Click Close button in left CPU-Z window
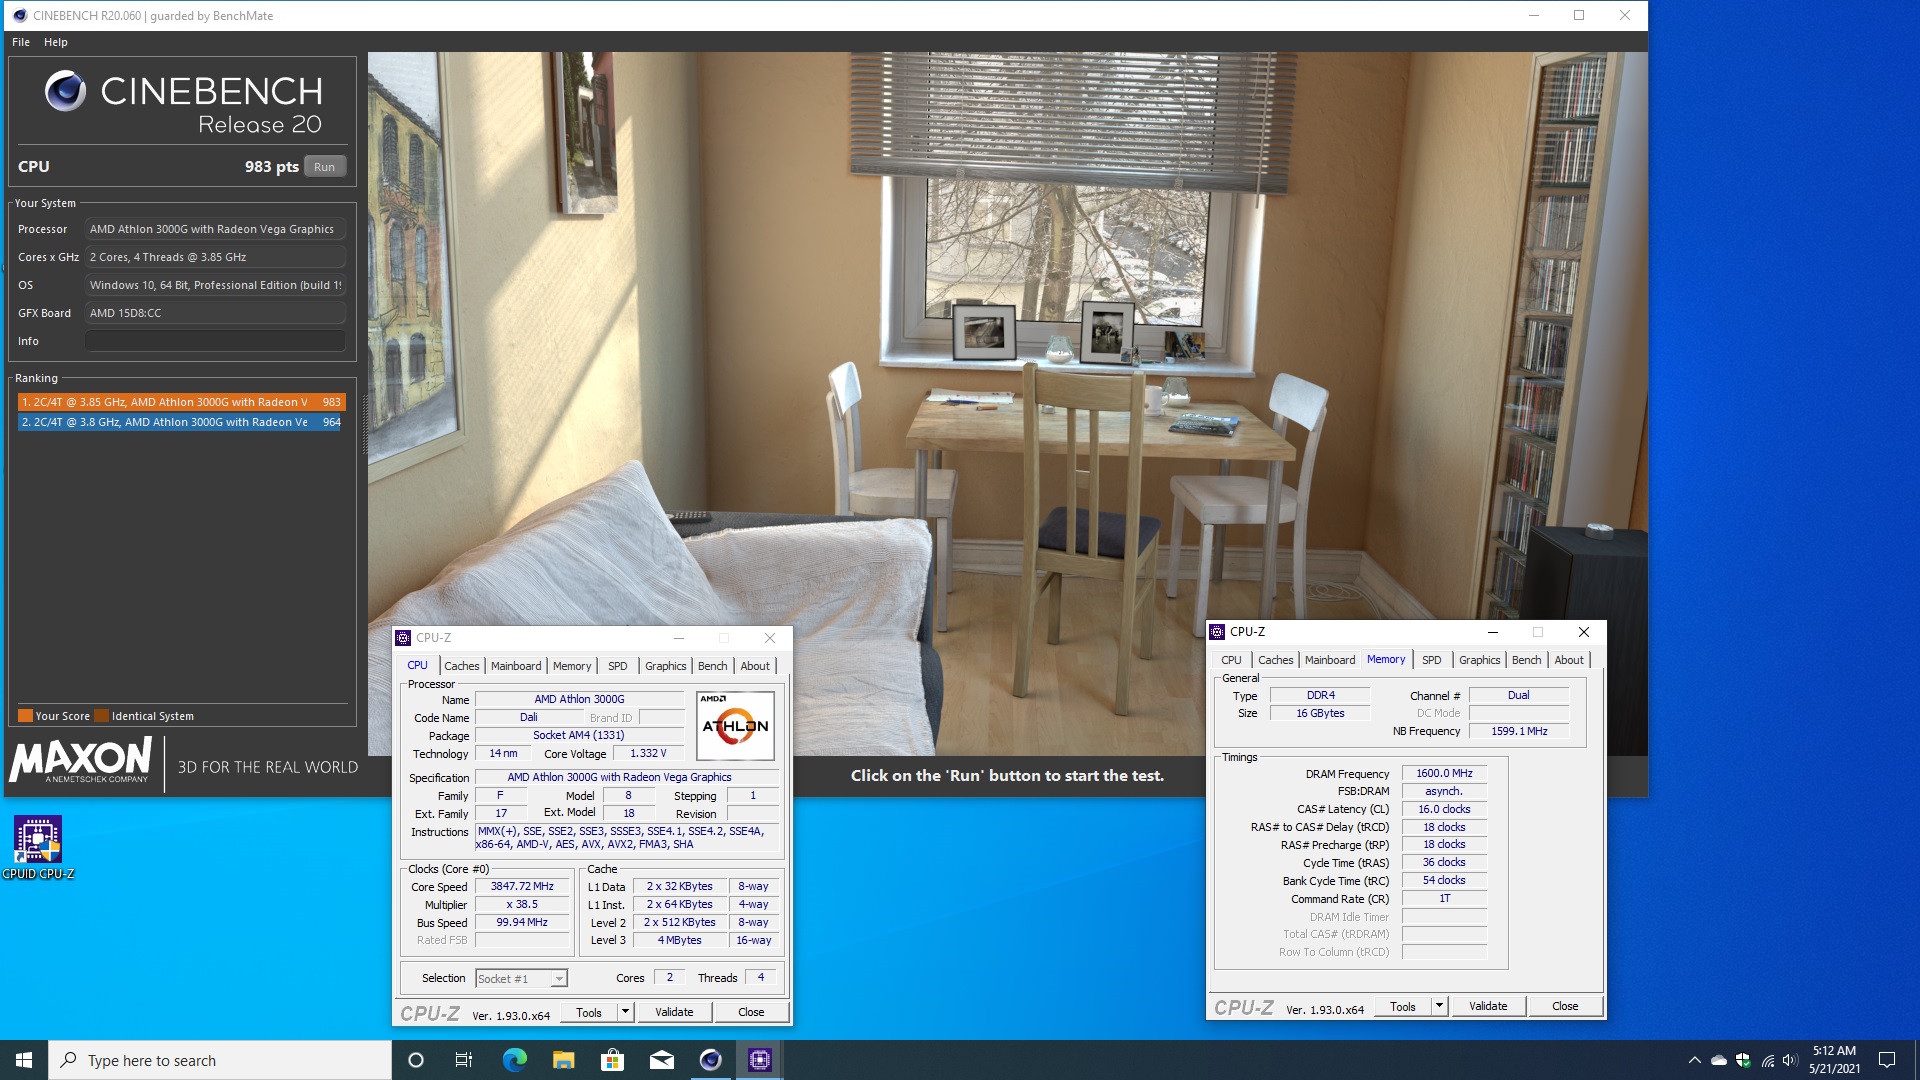Screen dimensions: 1920x1080 751,1012
